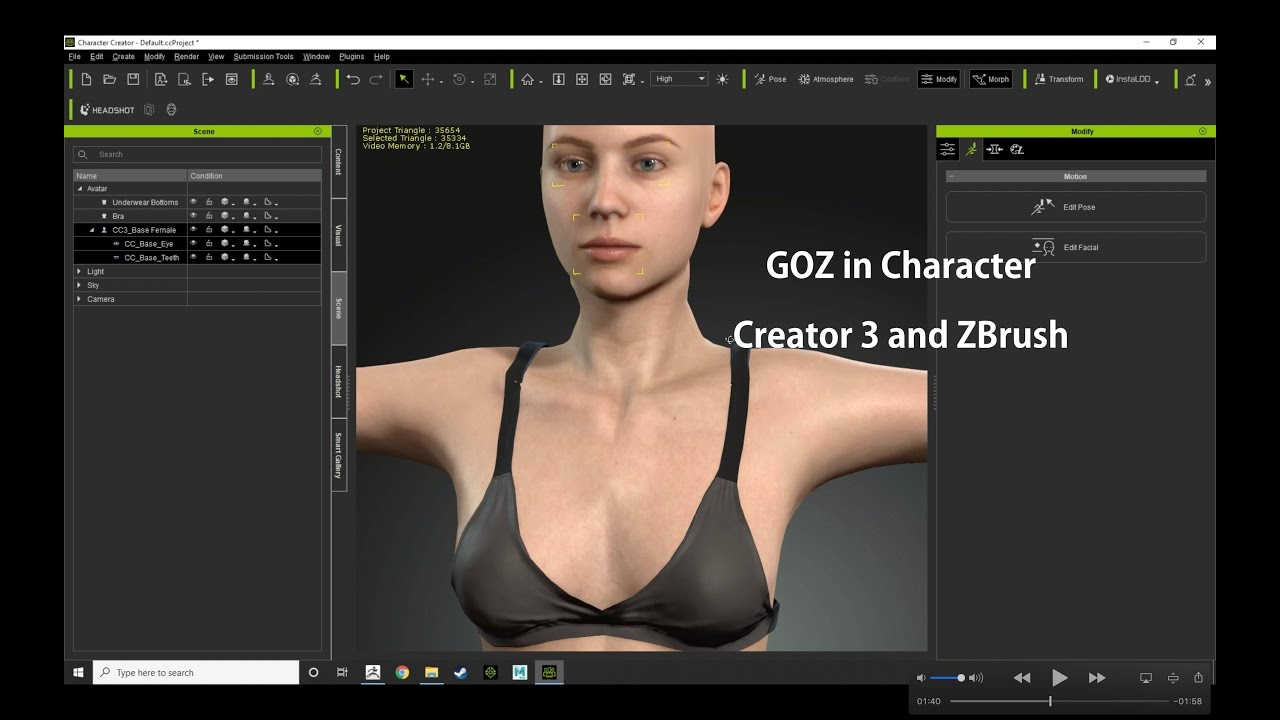Viewport: 1280px width, 720px height.
Task: Choose the Rotate tool icon
Action: (459, 79)
